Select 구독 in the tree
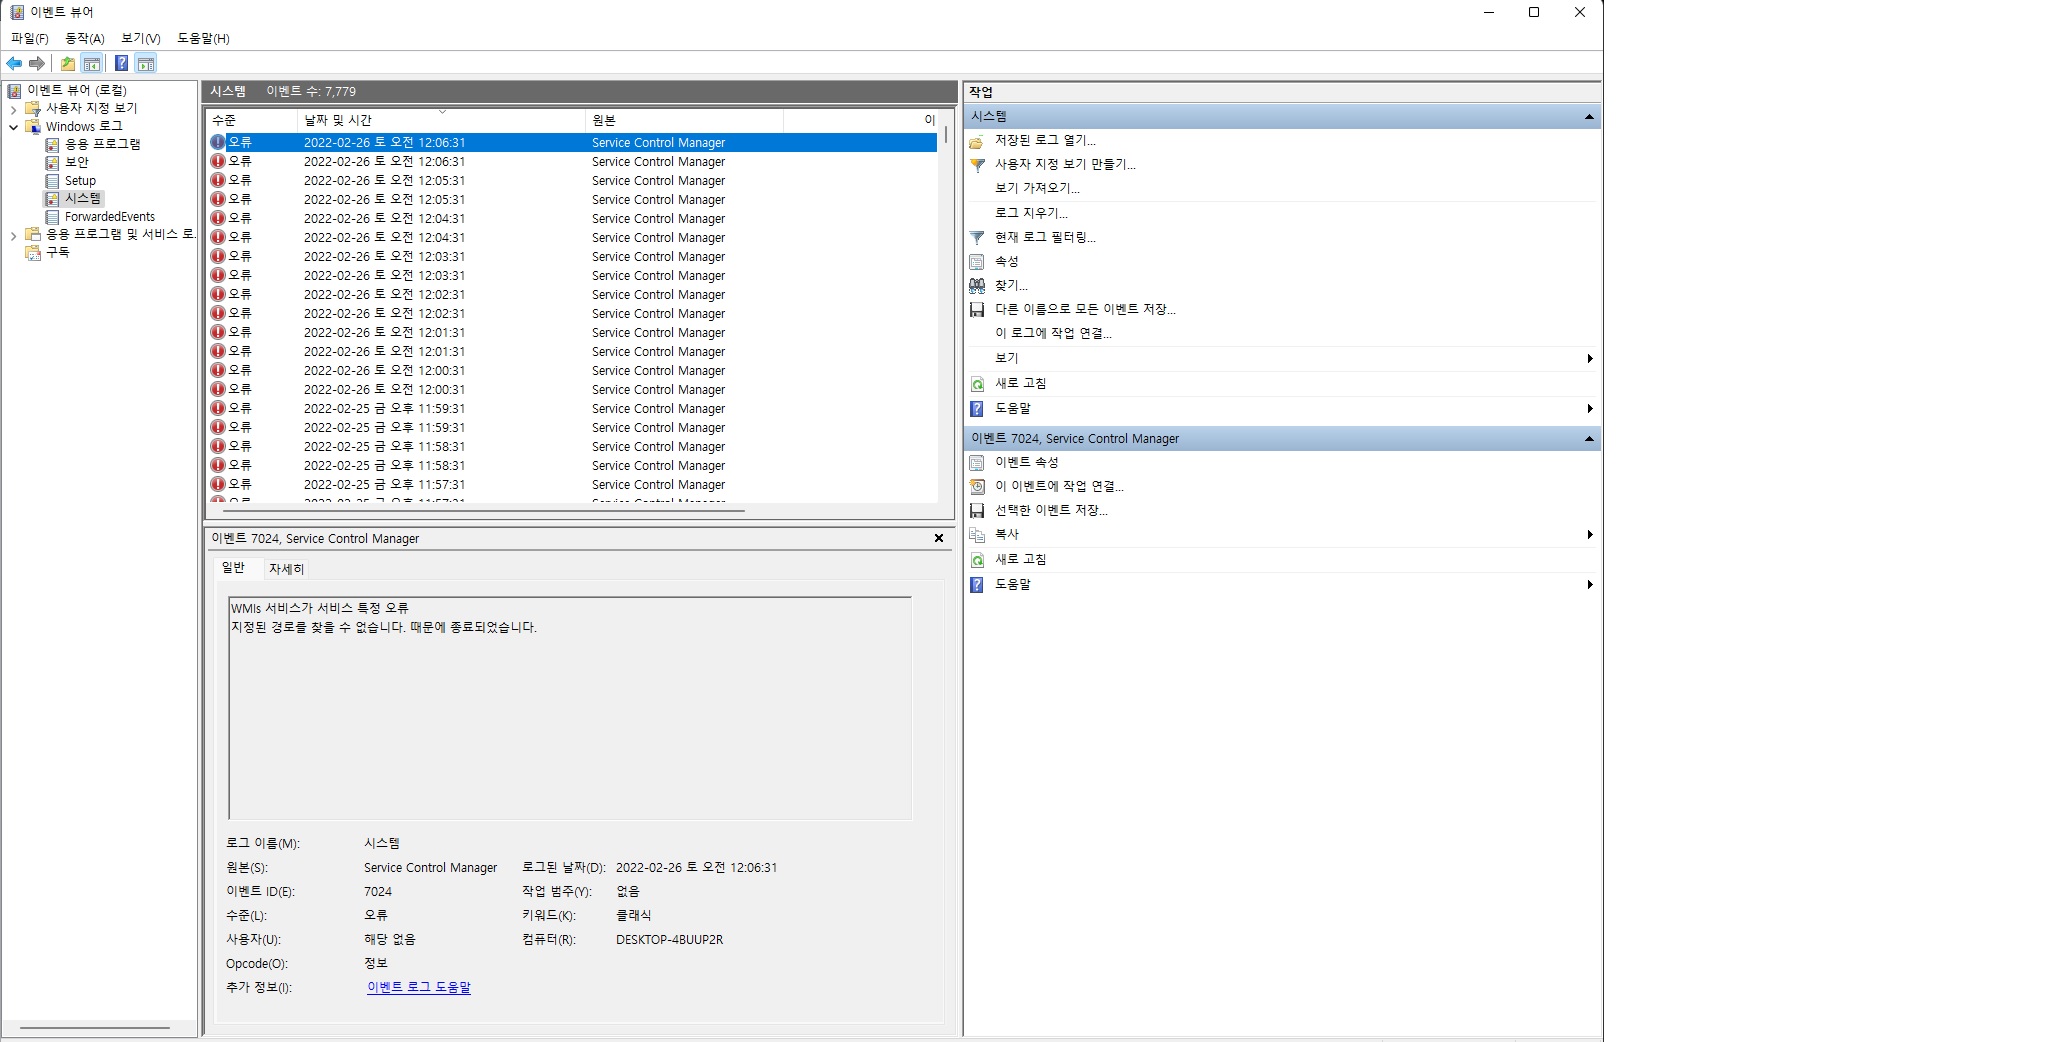The width and height of the screenshot is (2064, 1042). [x=57, y=253]
